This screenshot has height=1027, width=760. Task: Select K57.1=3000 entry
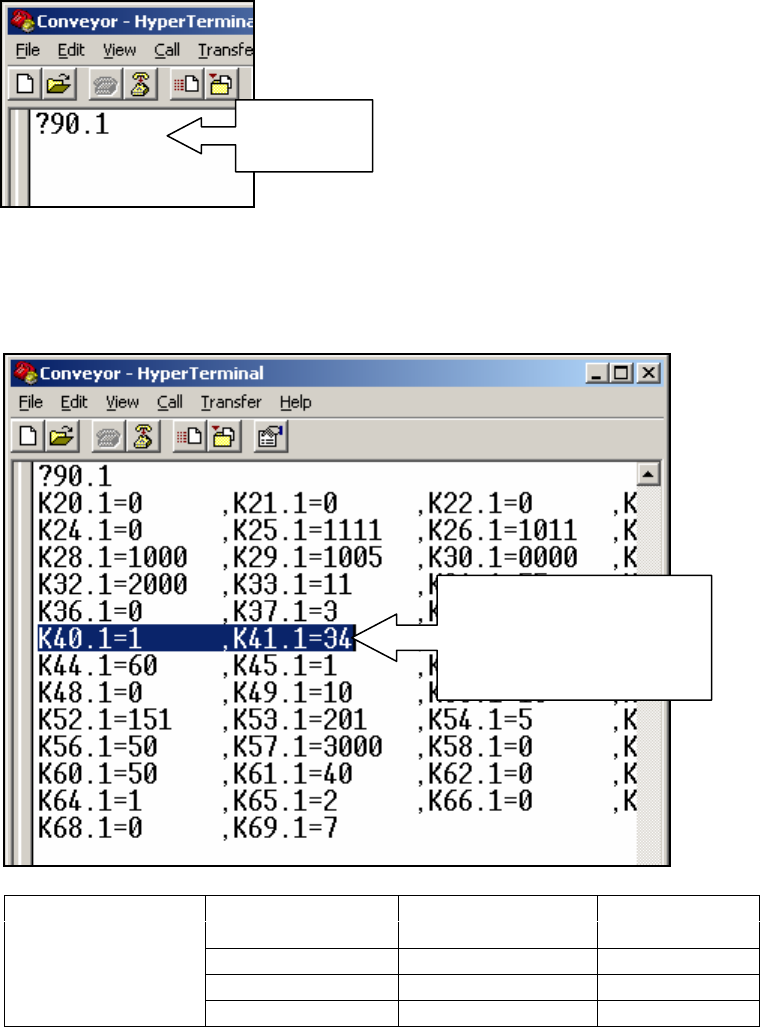click(307, 747)
